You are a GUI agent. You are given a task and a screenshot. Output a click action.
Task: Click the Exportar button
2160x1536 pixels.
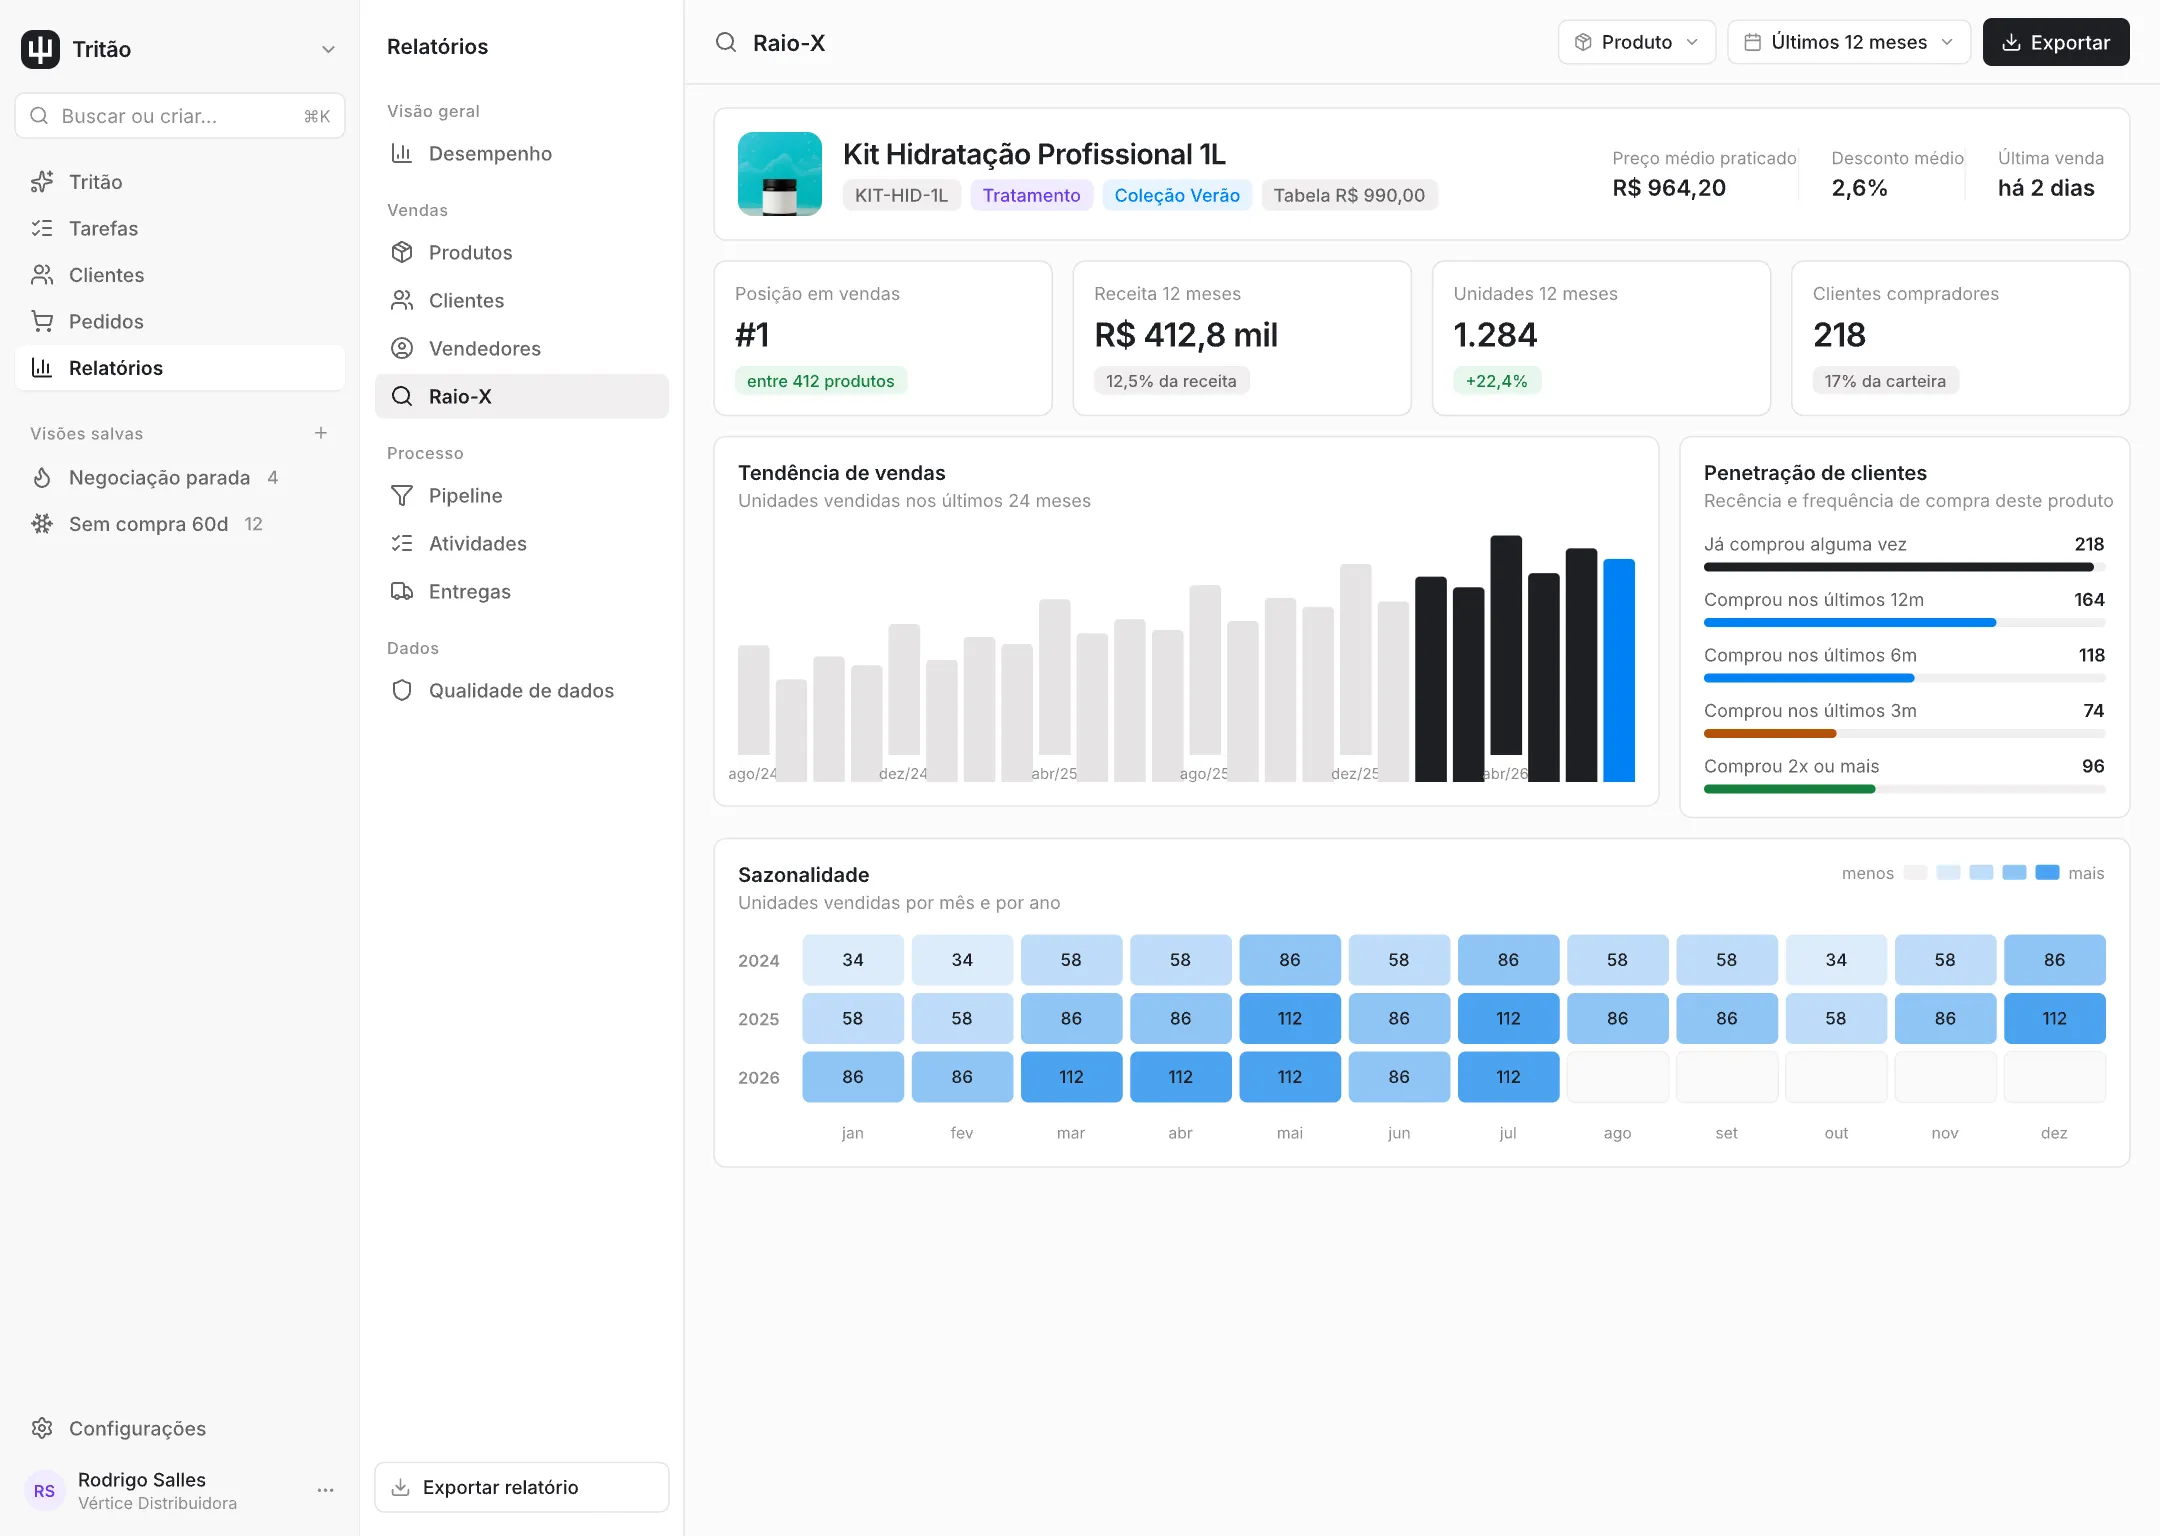tap(2056, 42)
